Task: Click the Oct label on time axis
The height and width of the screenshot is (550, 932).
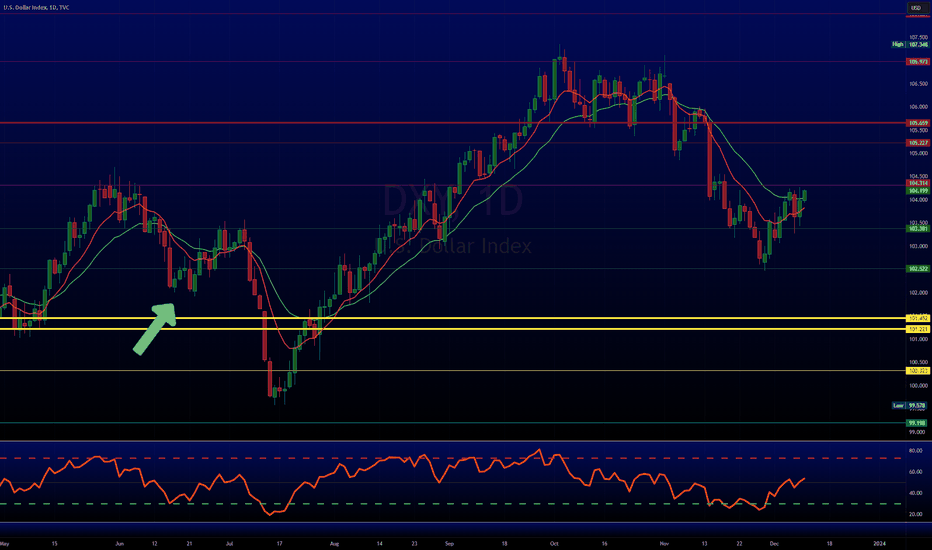Action: 554,543
